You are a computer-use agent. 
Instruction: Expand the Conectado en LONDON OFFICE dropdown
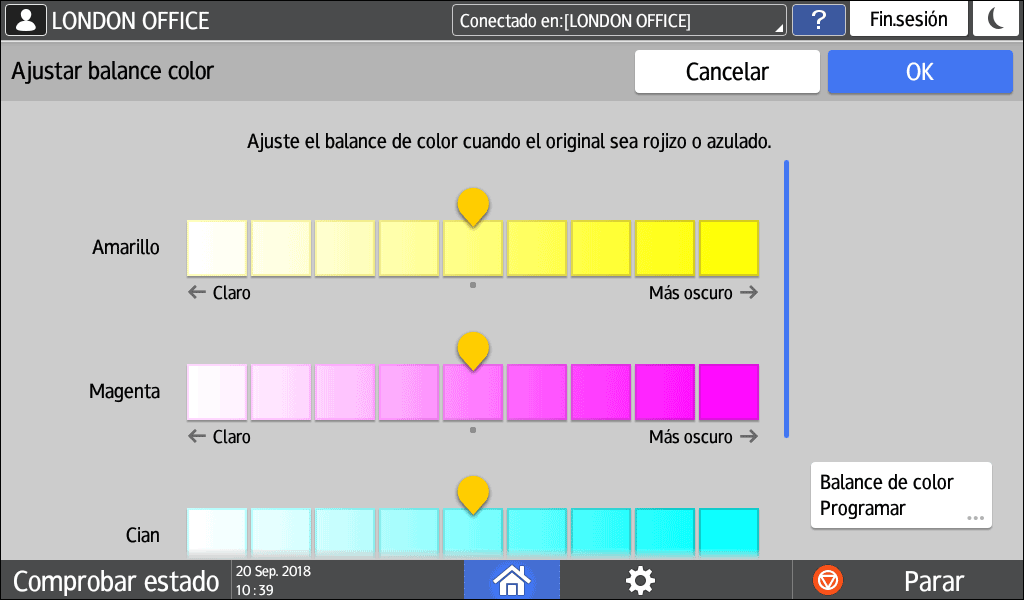tap(618, 20)
